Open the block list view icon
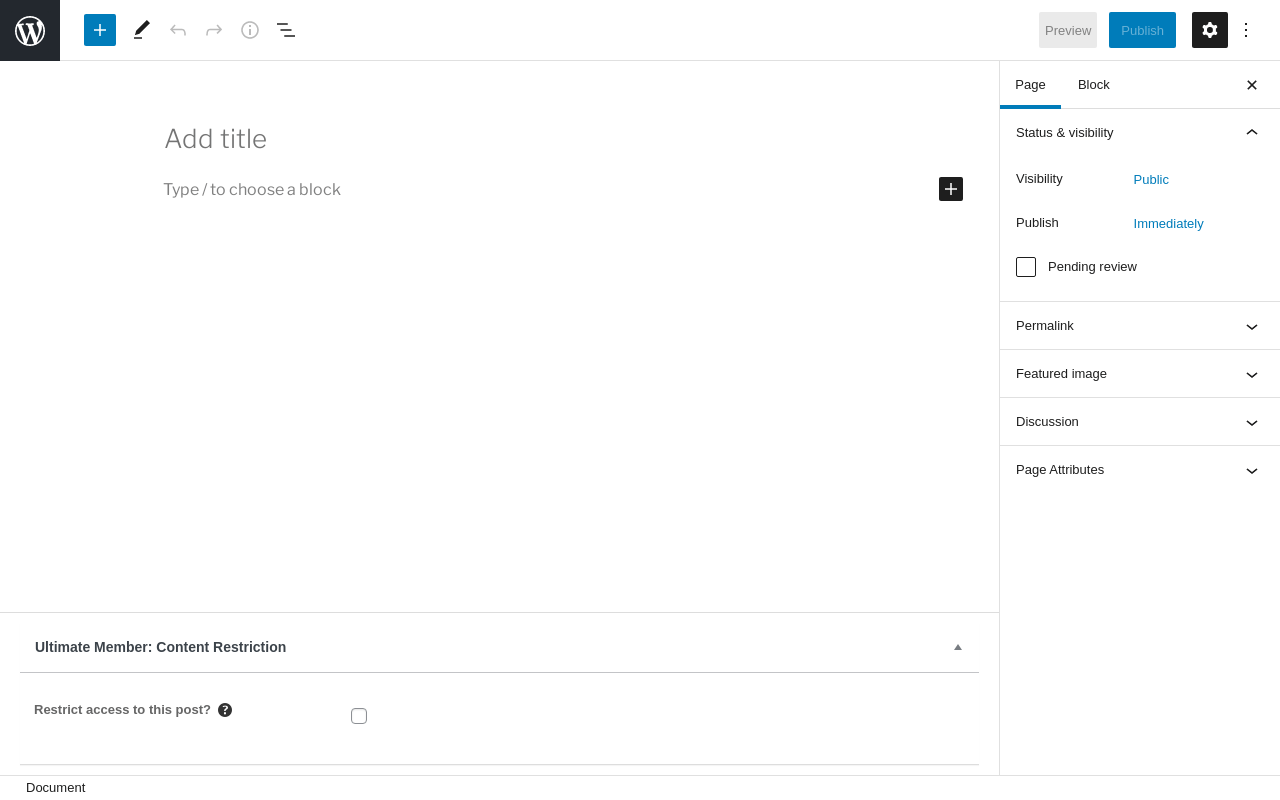The width and height of the screenshot is (1280, 800). tap(286, 30)
